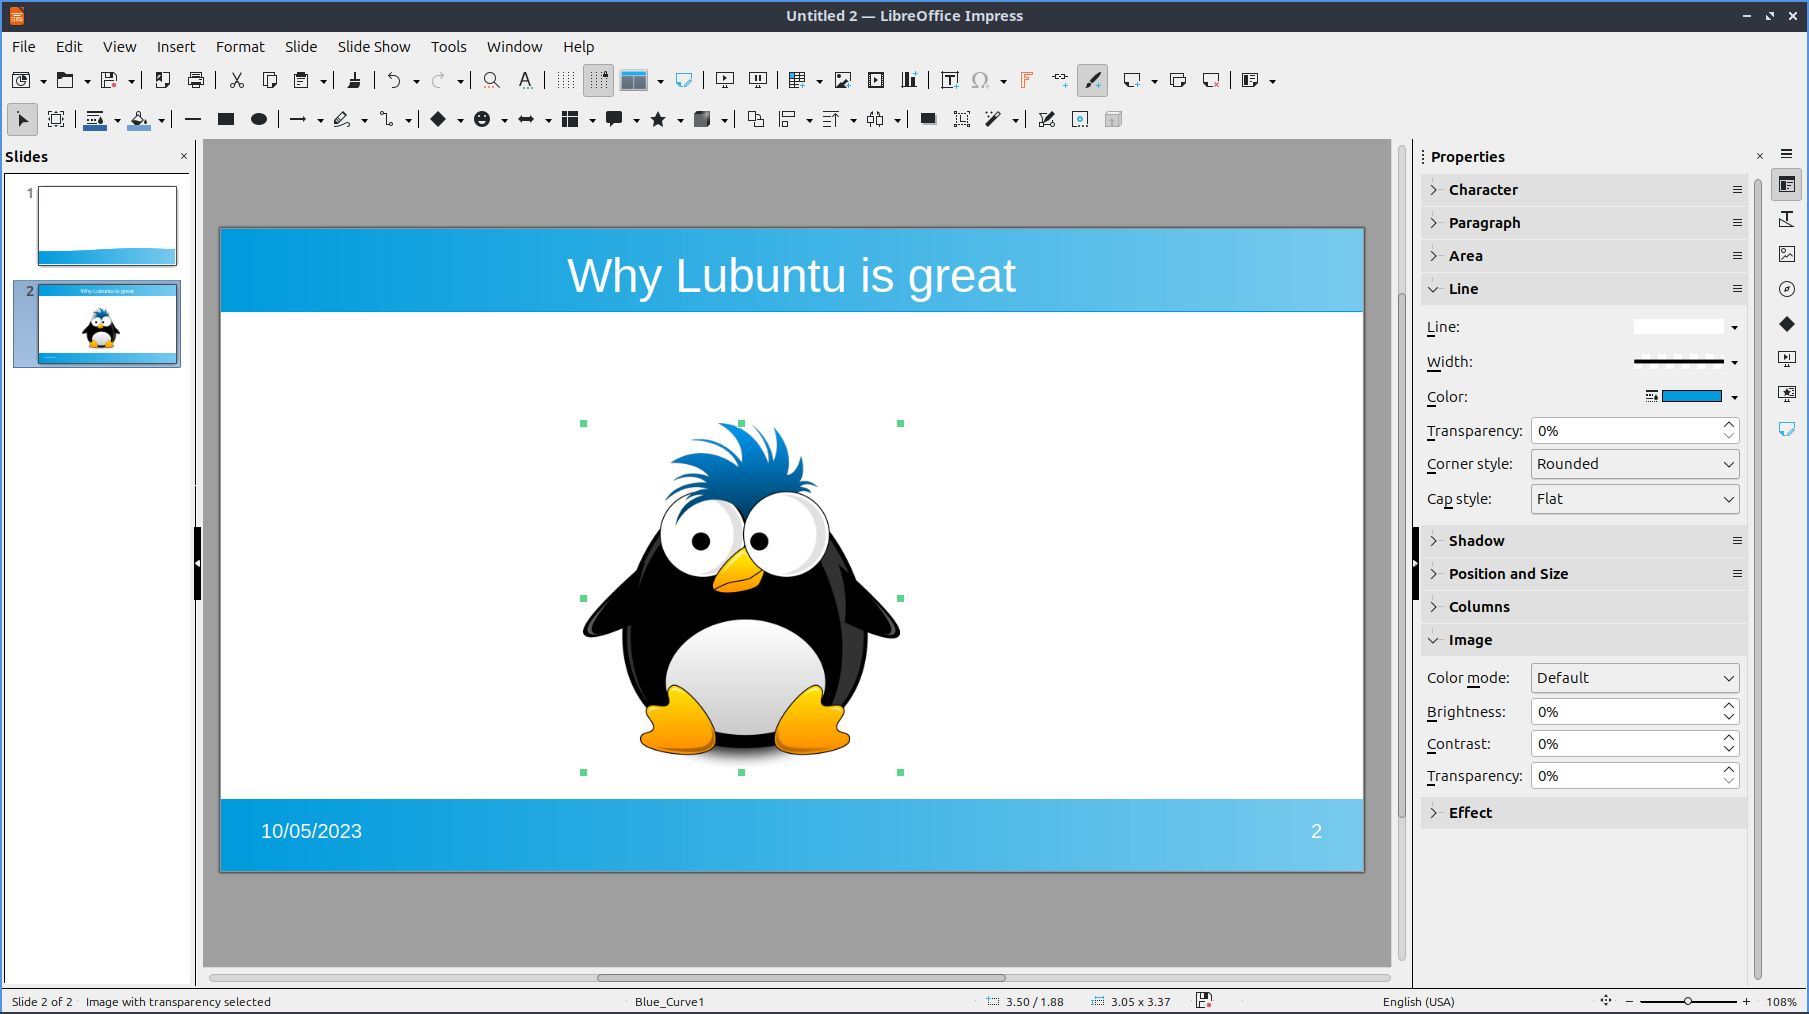Open the Fontwork text tool
This screenshot has width=1809, height=1014.
[x=1026, y=80]
